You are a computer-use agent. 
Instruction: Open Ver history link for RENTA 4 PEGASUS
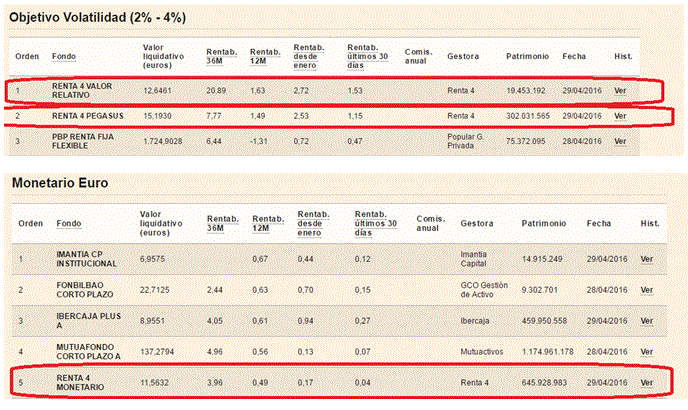coord(620,116)
